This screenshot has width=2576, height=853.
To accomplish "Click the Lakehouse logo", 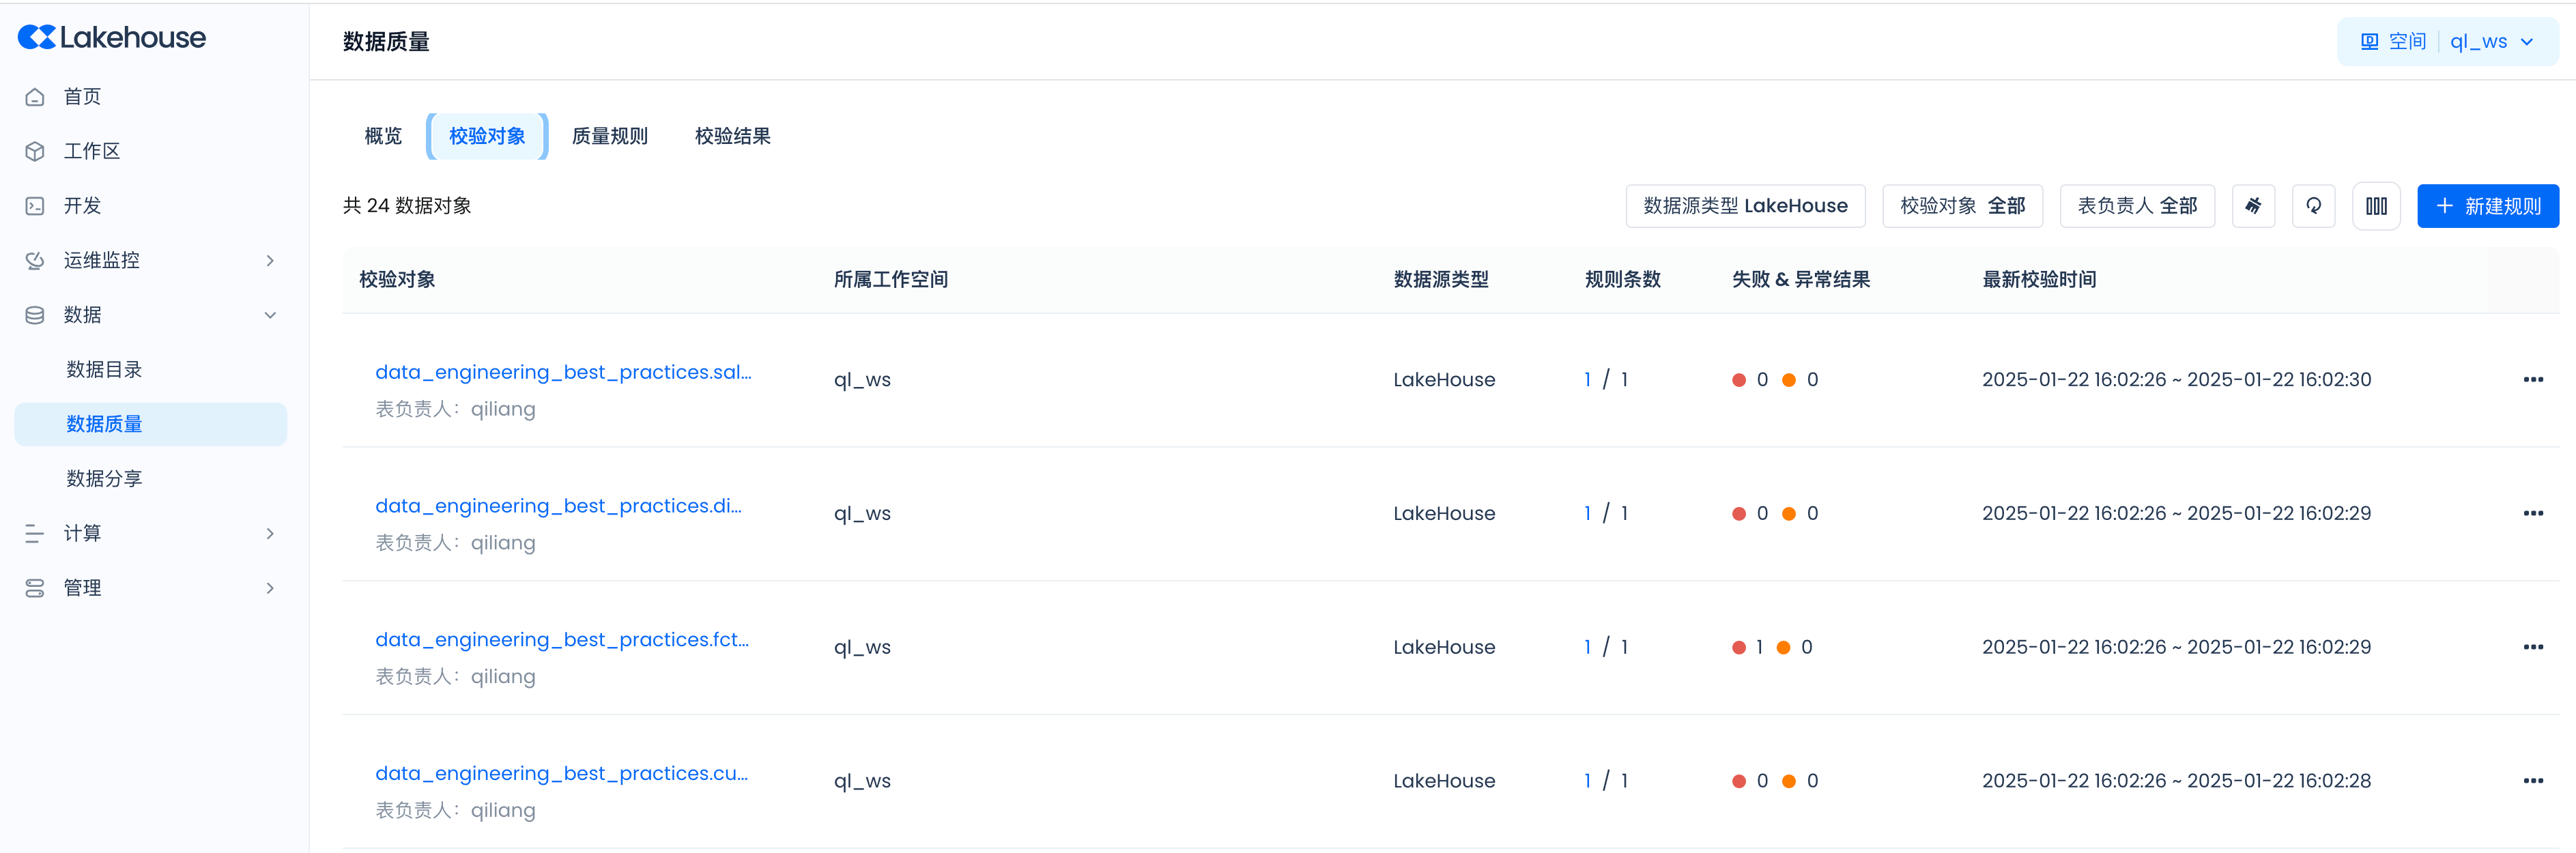I will pyautogui.click(x=112, y=38).
